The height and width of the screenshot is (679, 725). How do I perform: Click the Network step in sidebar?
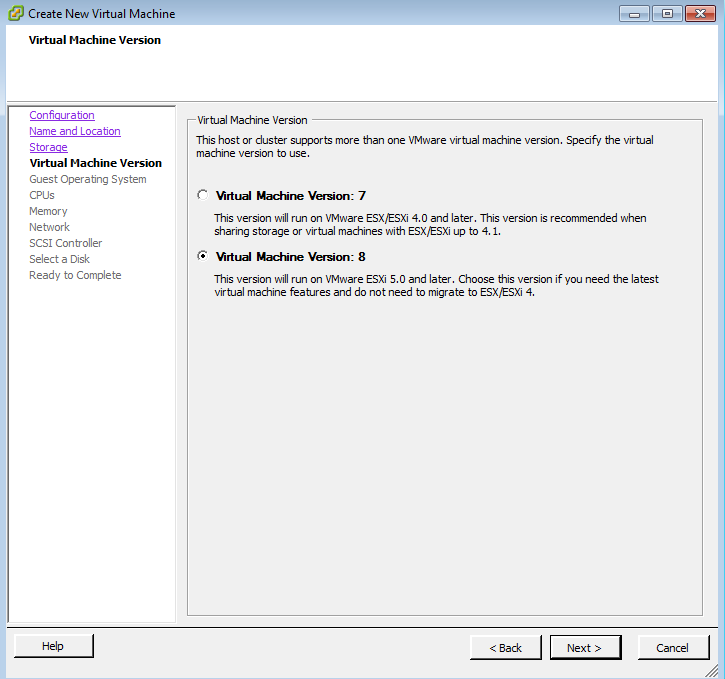tap(49, 227)
